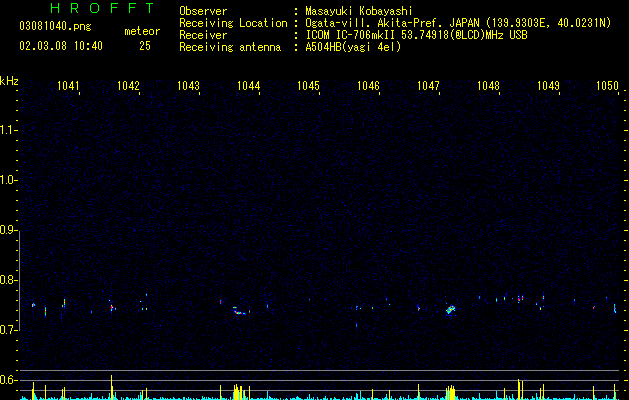This screenshot has height=400, width=629.
Task: Click the 1046 time axis label
Action: point(368,86)
